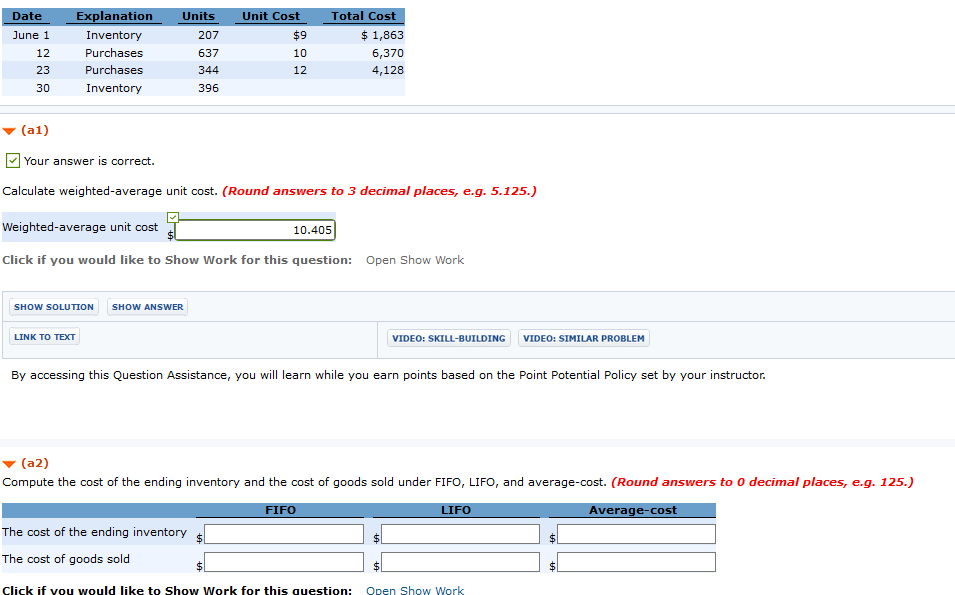The width and height of the screenshot is (955, 595).
Task: Click the Units column header
Action: click(199, 16)
